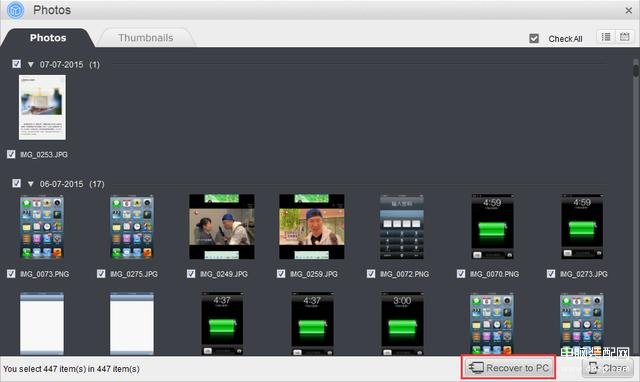
Task: Toggle the 06-07-2015 group checkbox
Action: pos(16,183)
